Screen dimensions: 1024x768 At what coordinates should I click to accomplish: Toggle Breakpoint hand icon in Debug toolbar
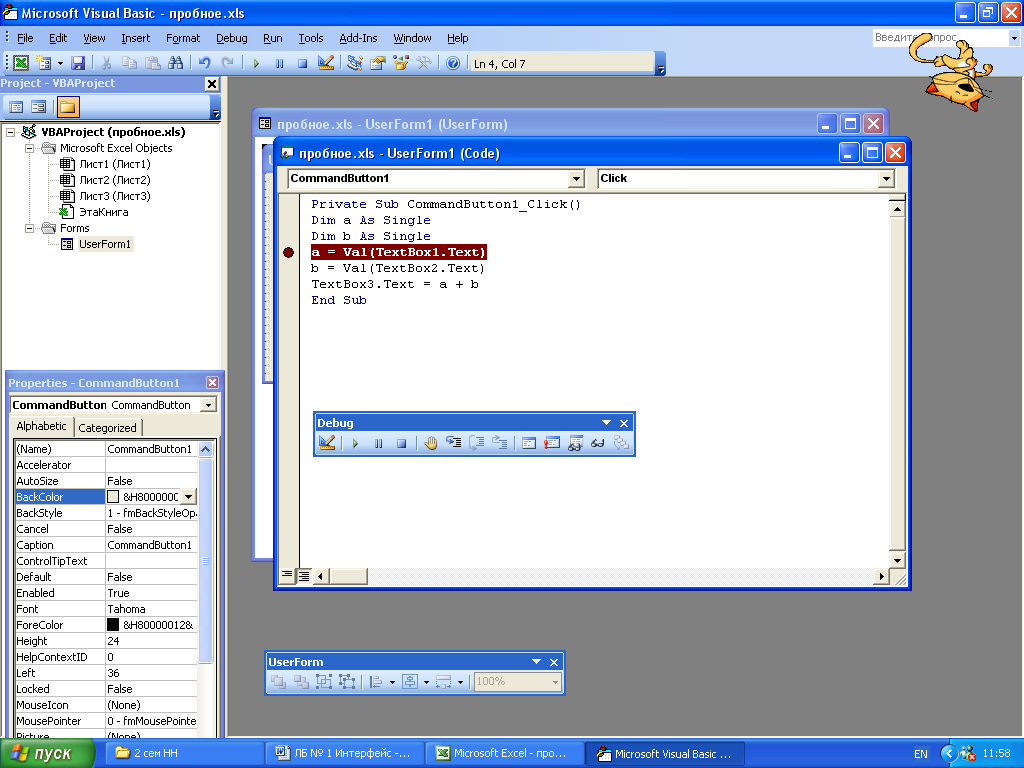(430, 443)
